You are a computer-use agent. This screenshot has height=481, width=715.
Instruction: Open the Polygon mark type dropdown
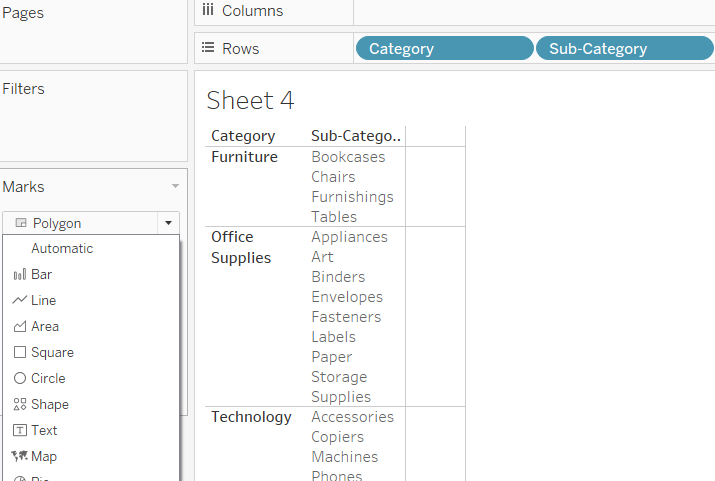click(x=168, y=223)
